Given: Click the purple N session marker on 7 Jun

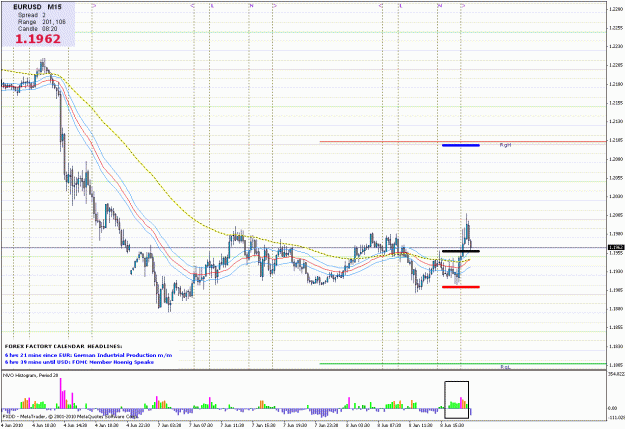Looking at the screenshot, I should click(x=251, y=6).
